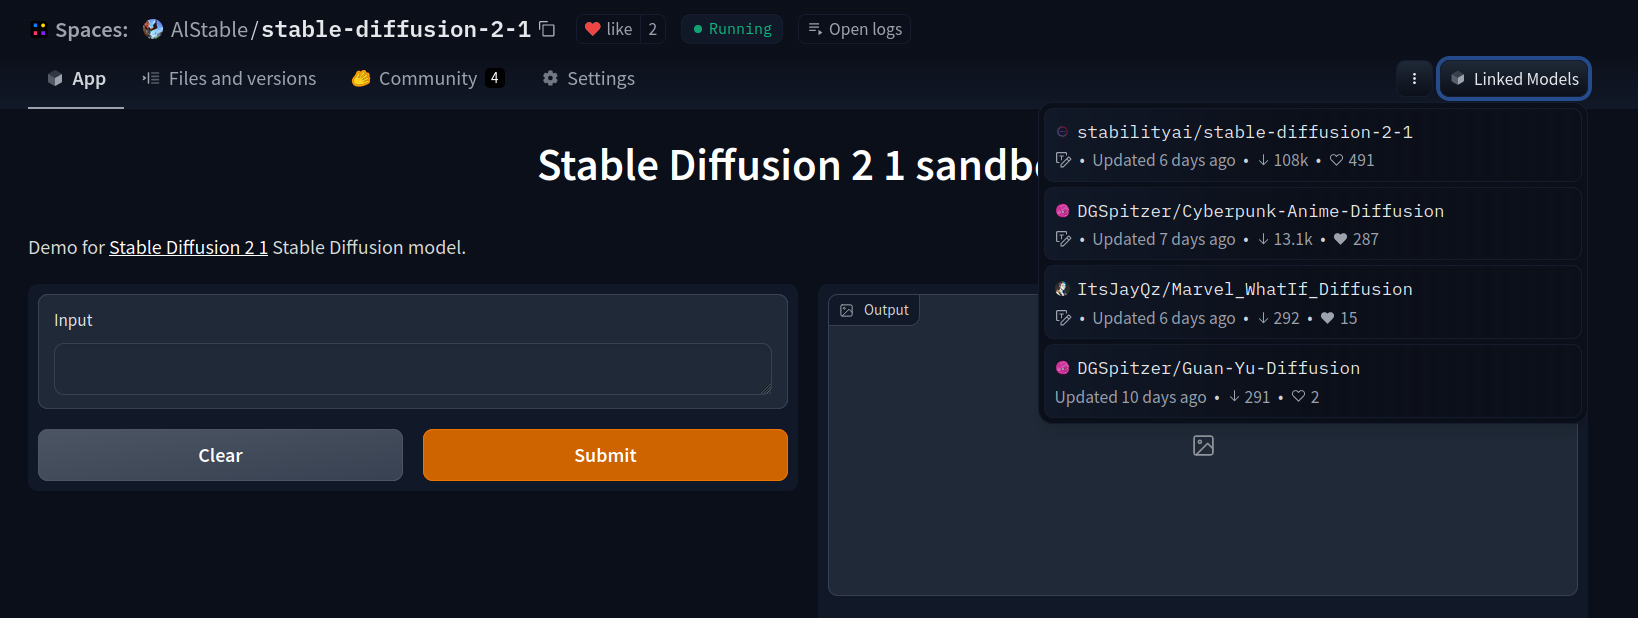Collapse the Linked Models dropdown
This screenshot has width=1638, height=618.
click(1514, 79)
